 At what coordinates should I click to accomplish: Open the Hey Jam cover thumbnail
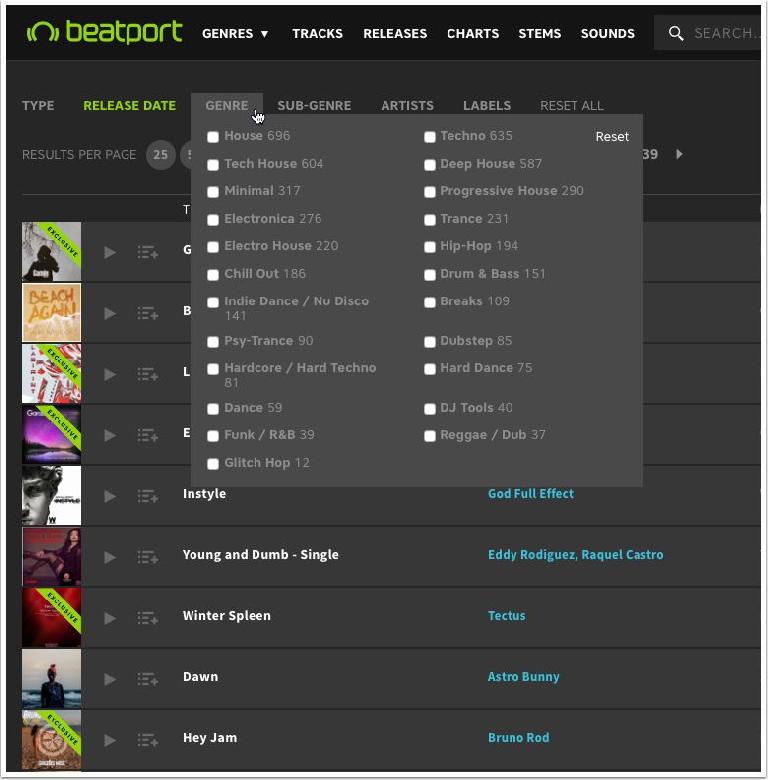tap(51, 740)
